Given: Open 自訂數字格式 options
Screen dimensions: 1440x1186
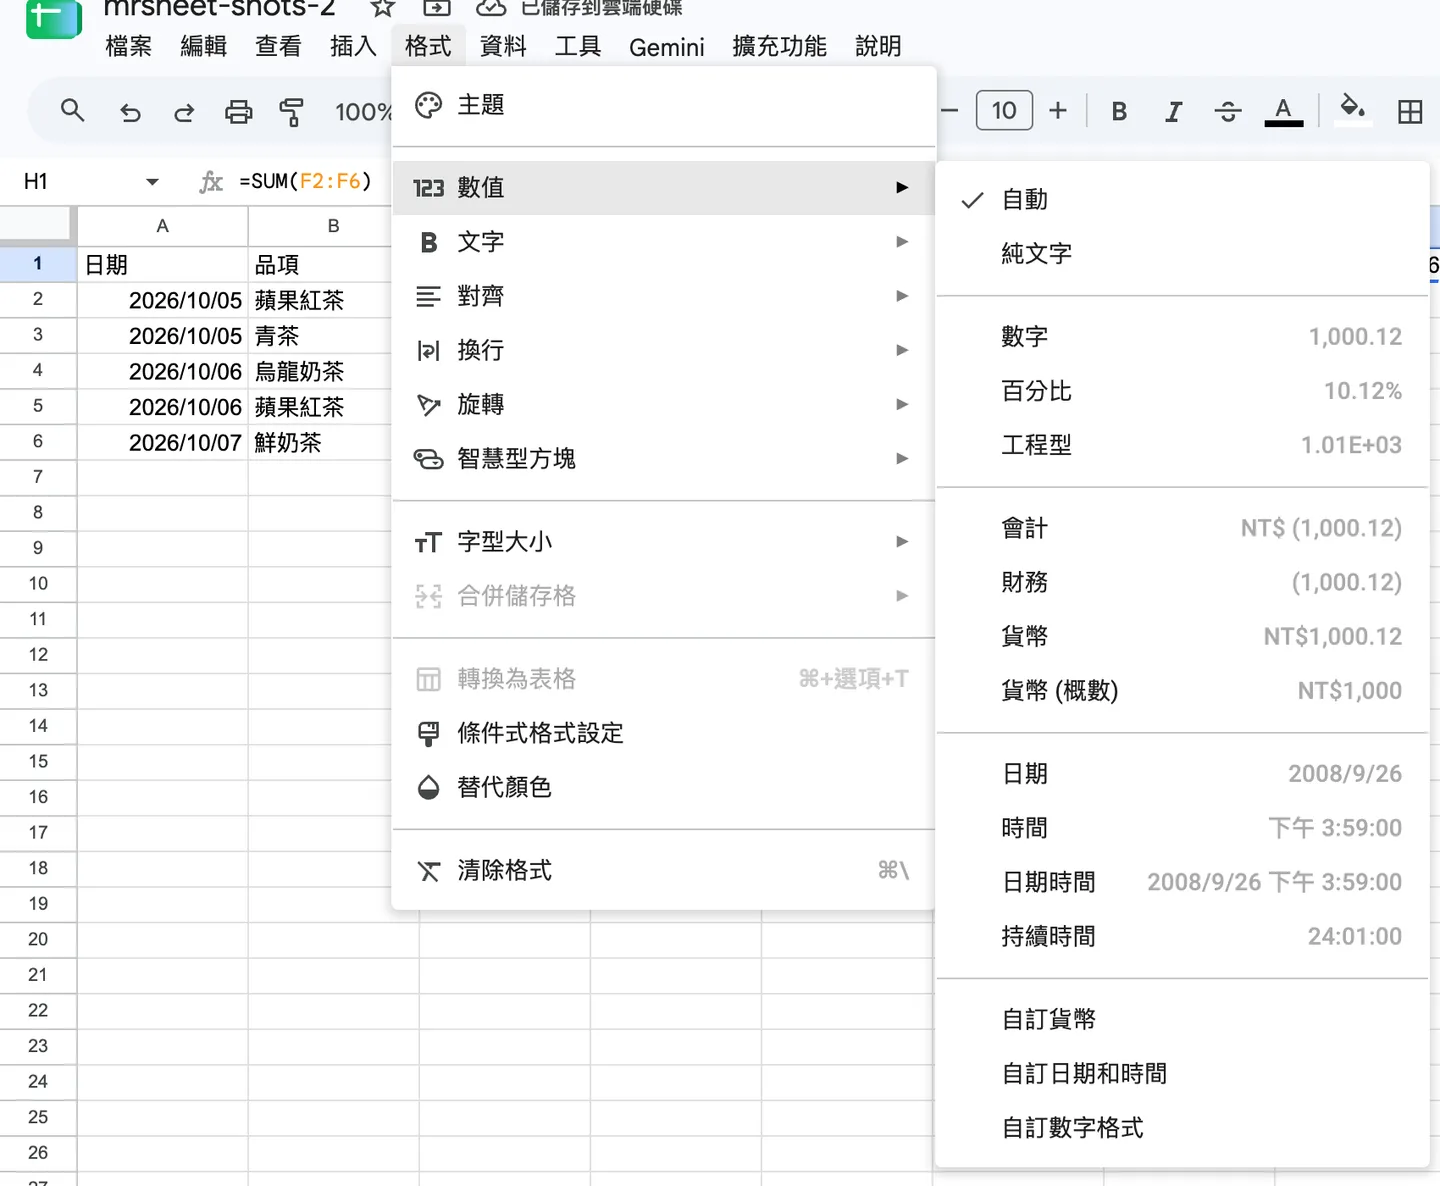Looking at the screenshot, I should [1182, 1127].
